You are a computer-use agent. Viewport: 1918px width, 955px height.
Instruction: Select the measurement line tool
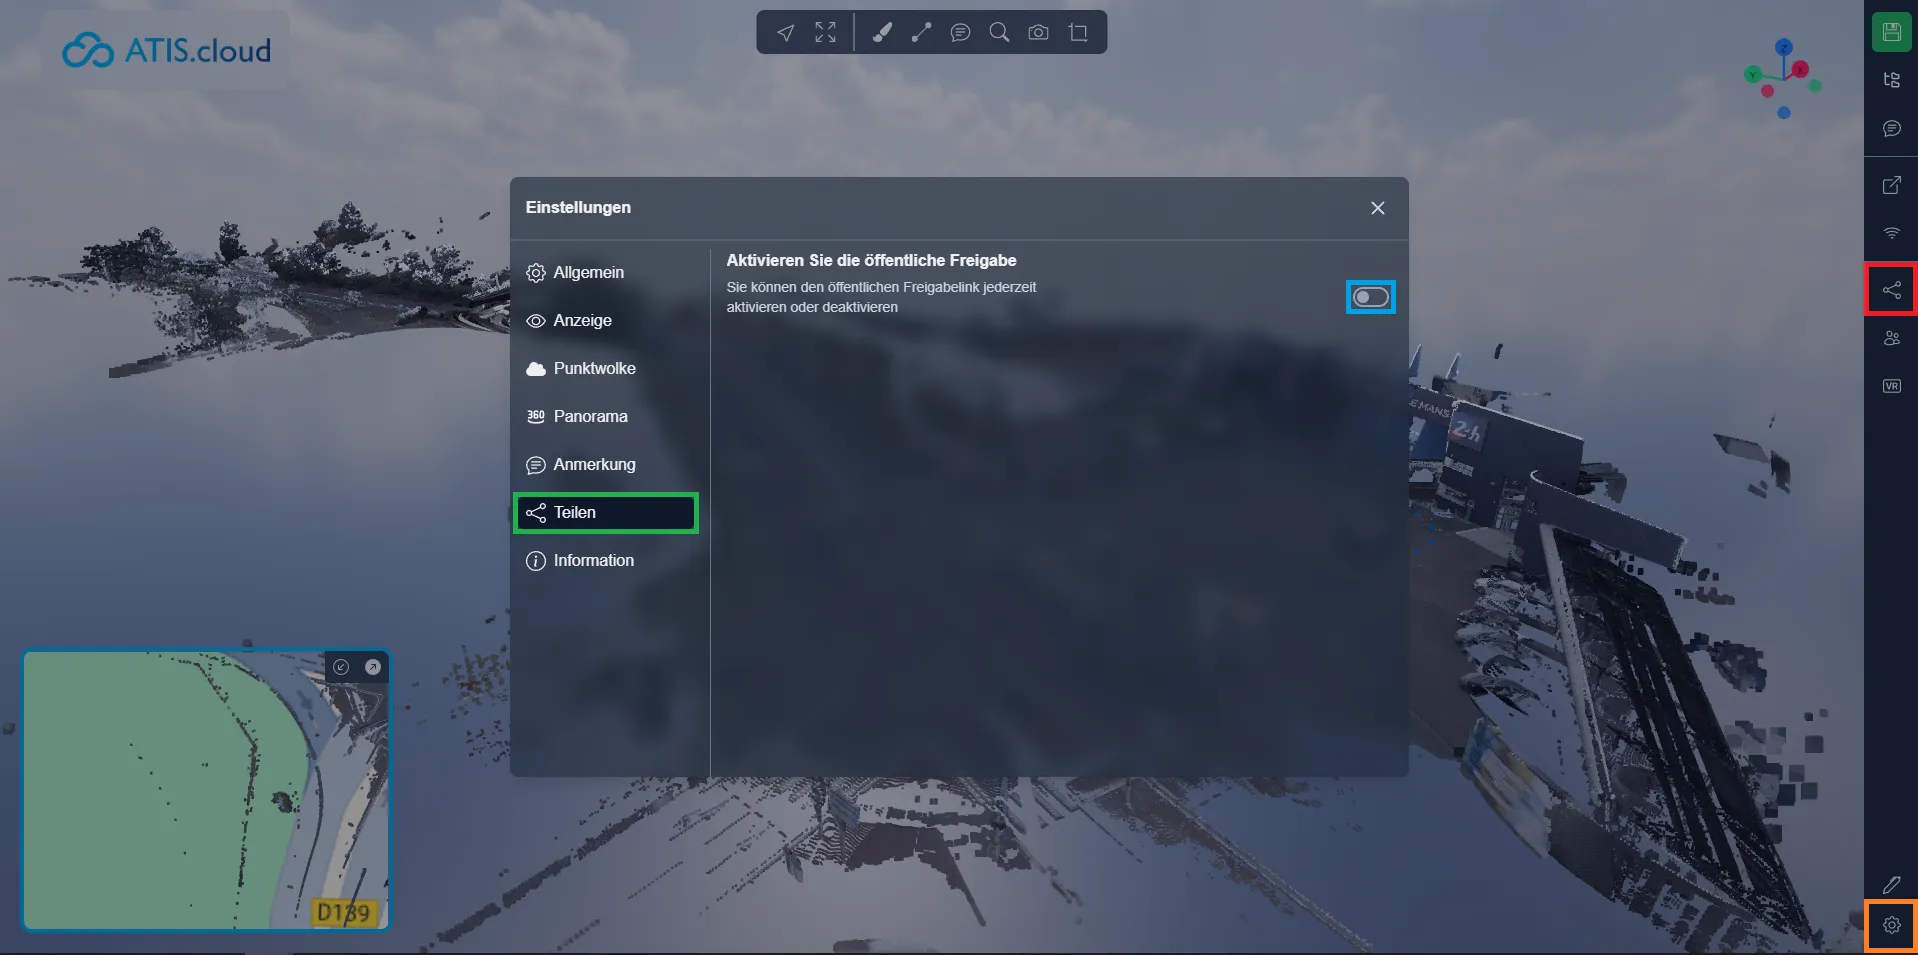(921, 33)
